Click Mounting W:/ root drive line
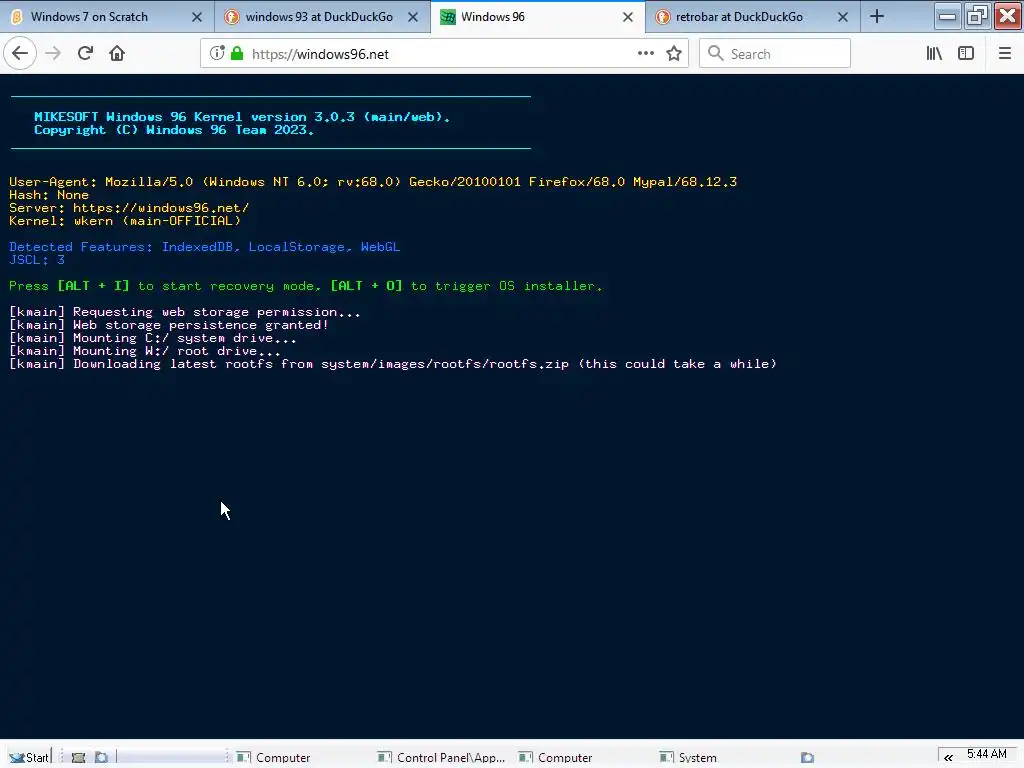This screenshot has width=1024, height=768. pyautogui.click(x=145, y=351)
